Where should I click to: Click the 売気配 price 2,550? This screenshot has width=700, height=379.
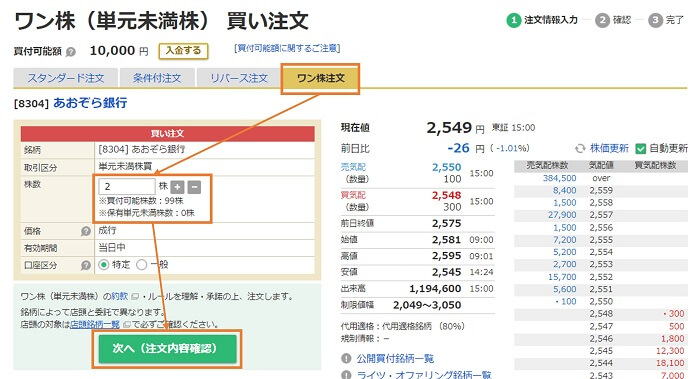click(x=446, y=167)
